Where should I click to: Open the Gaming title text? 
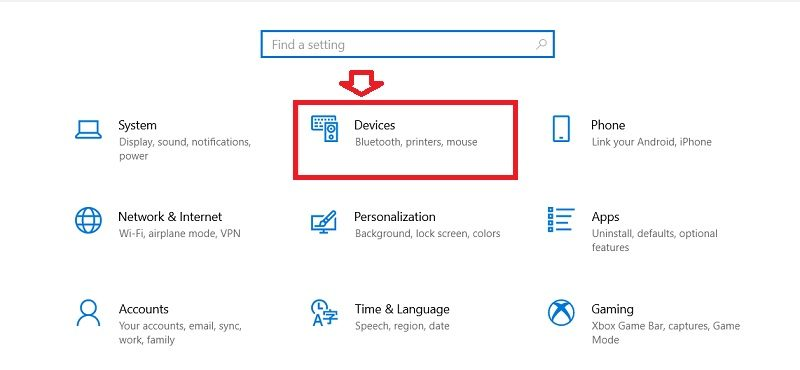tap(612, 309)
